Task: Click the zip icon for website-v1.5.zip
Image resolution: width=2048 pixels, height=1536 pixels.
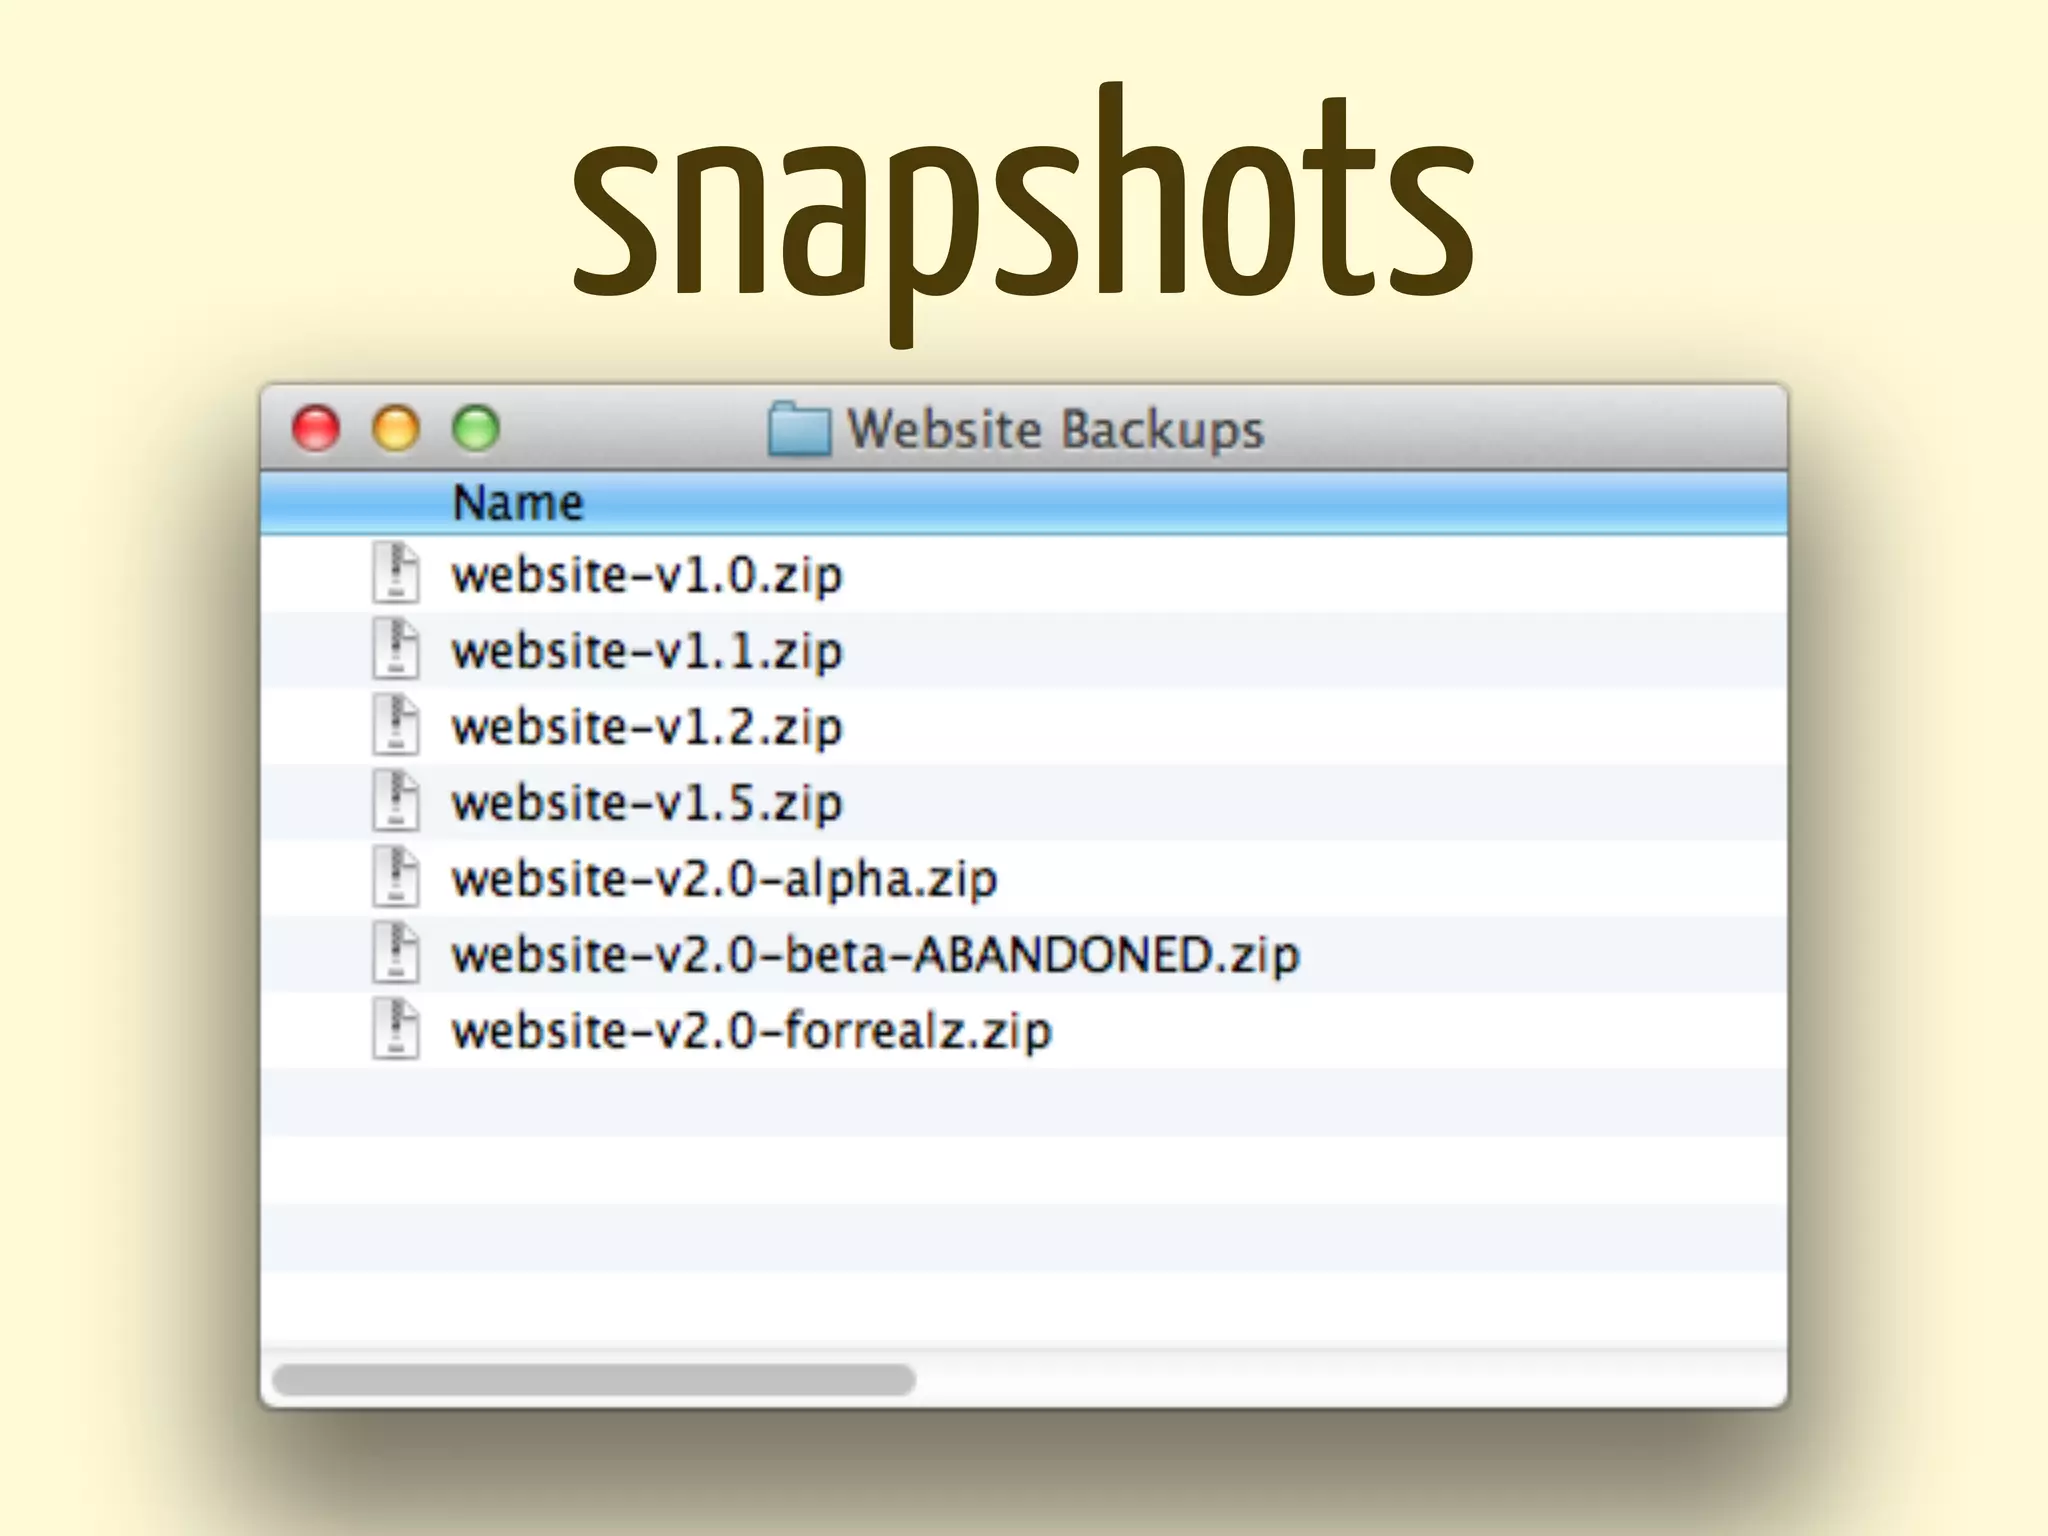Action: [396, 801]
